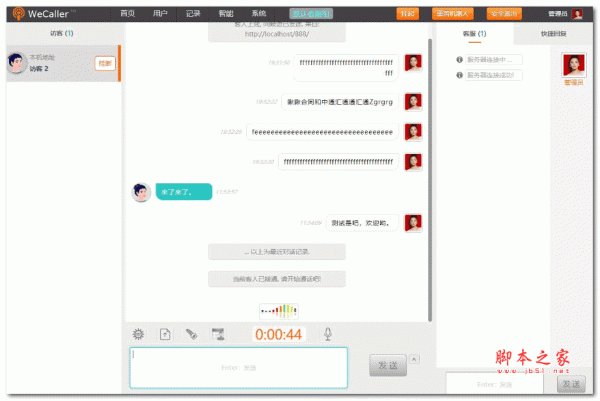This screenshot has width=600, height=401.
Task: Click the audio level meter icon
Action: pyautogui.click(x=279, y=311)
